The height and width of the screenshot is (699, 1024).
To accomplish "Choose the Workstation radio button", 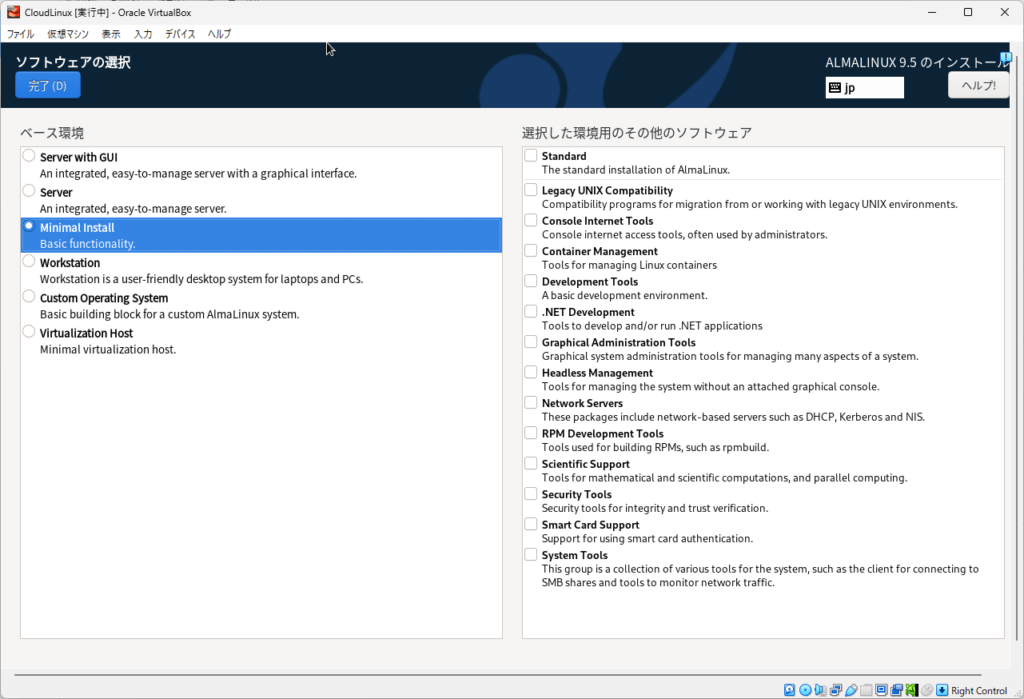I will [29, 263].
